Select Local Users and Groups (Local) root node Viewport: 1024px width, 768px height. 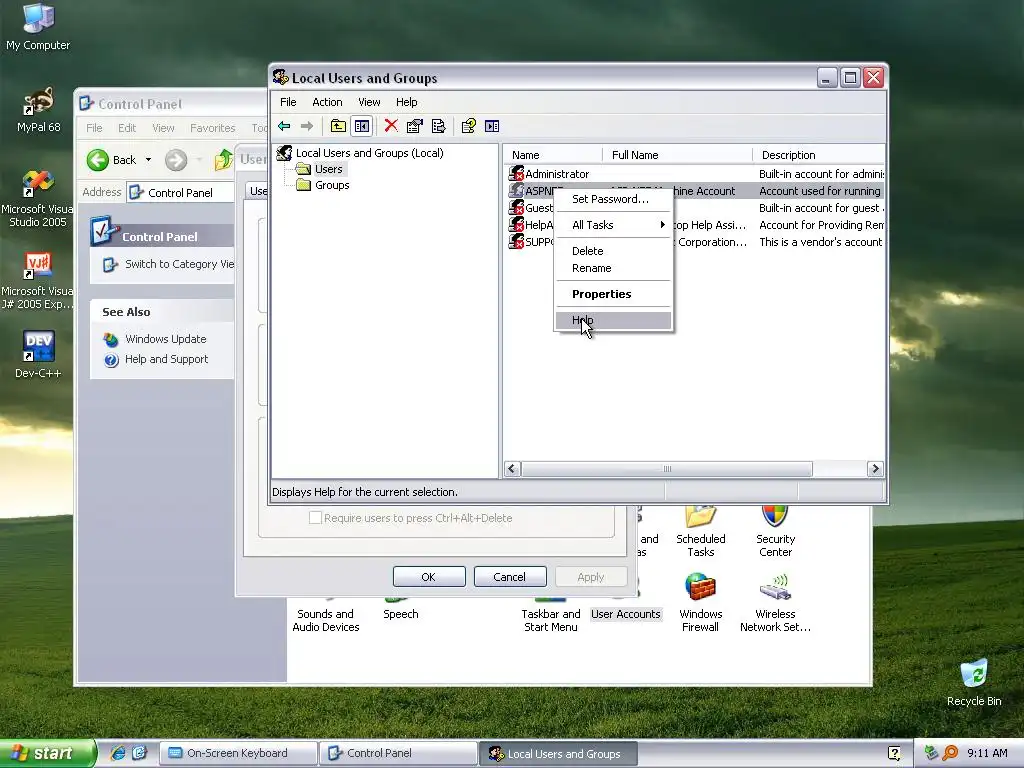pyautogui.click(x=370, y=153)
